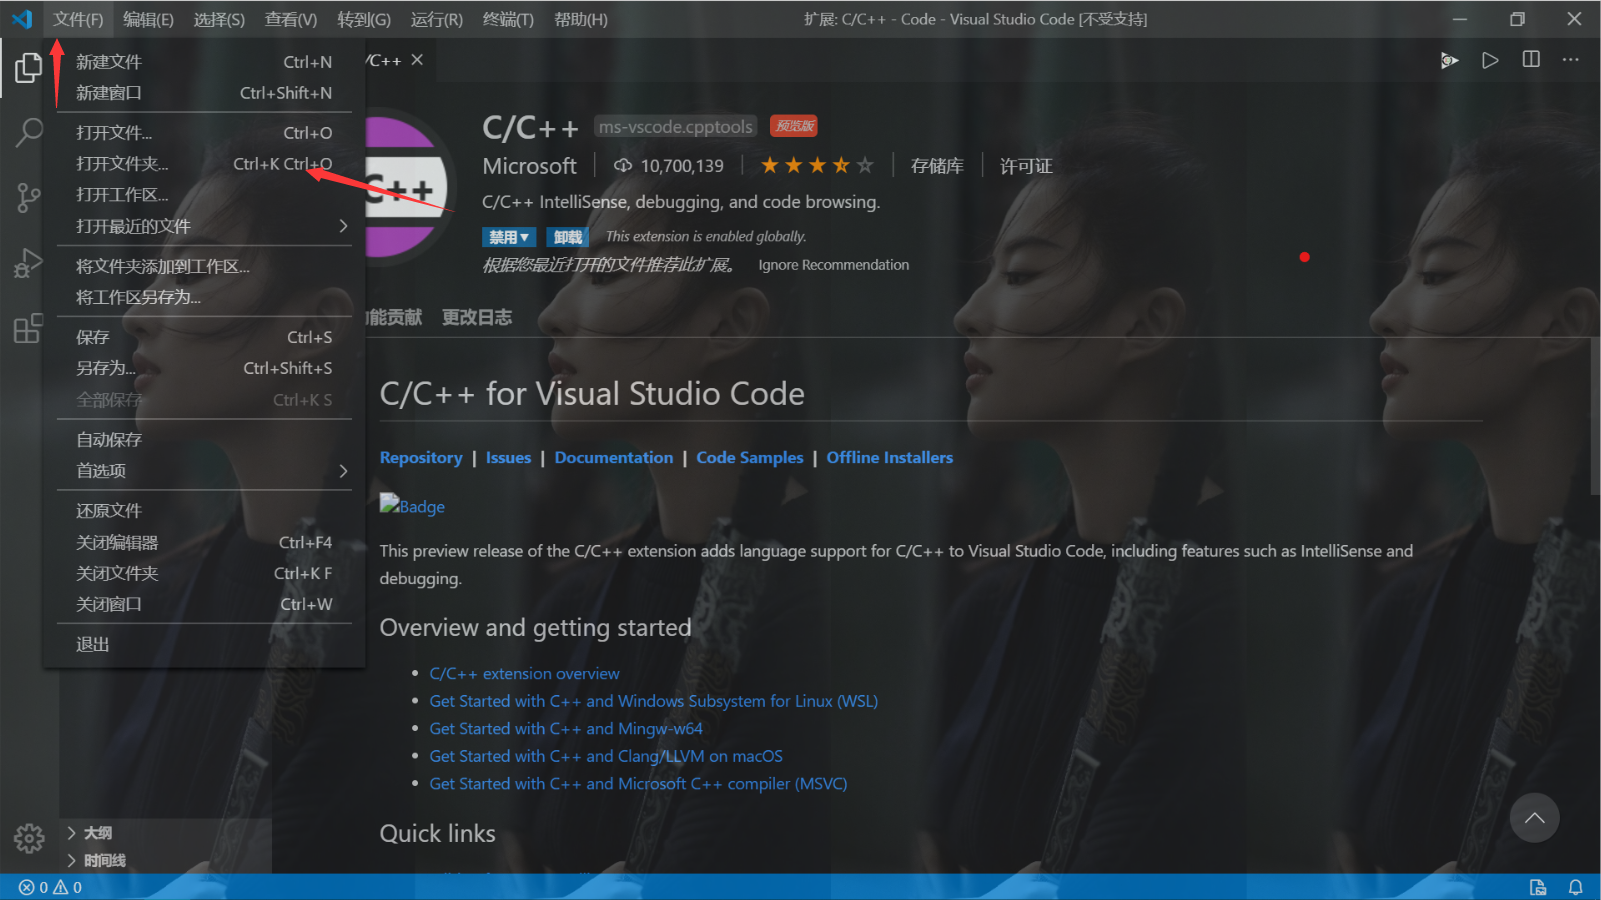The height and width of the screenshot is (900, 1601).
Task: Click the download count 10,700,139
Action: 669,166
